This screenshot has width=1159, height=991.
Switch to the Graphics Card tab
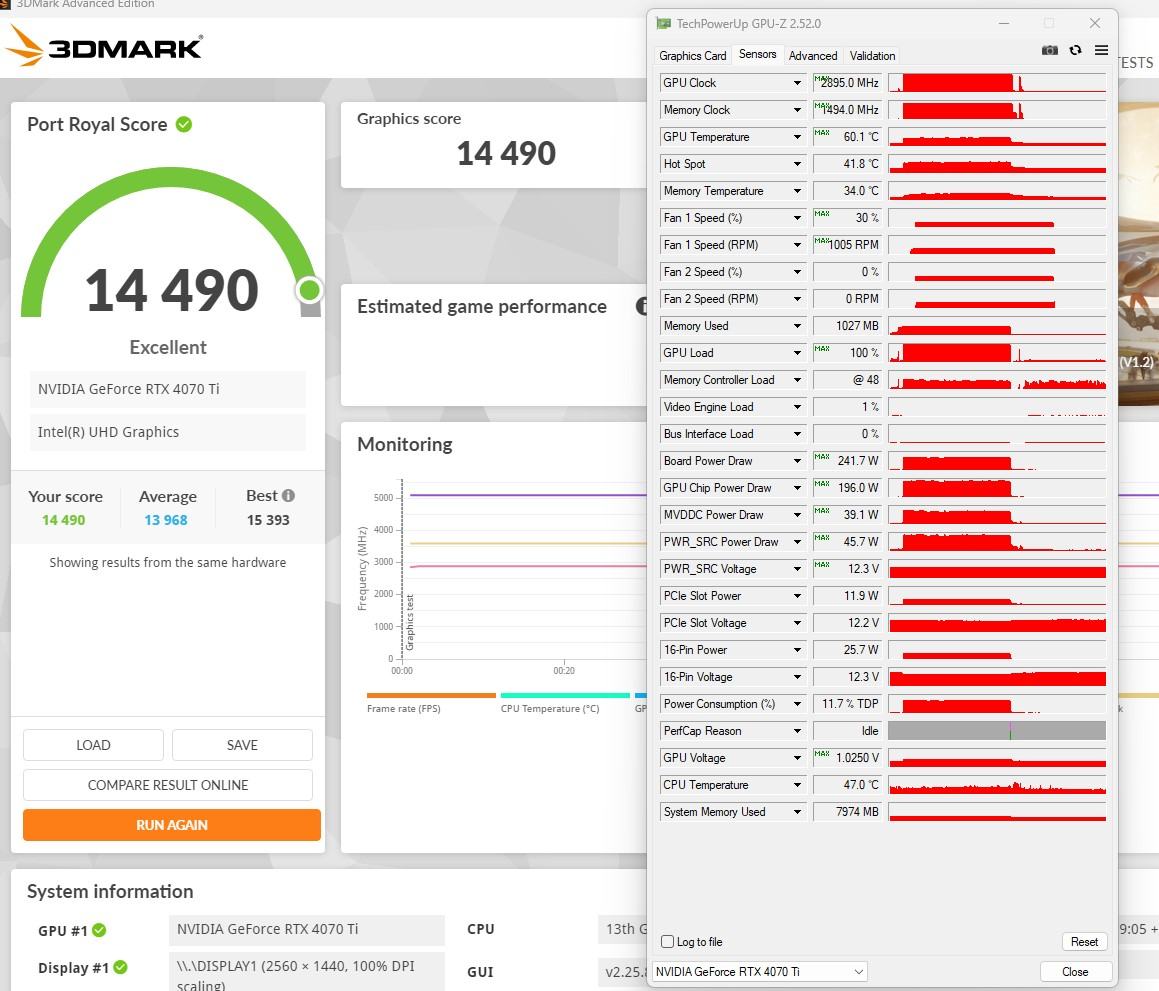click(693, 55)
